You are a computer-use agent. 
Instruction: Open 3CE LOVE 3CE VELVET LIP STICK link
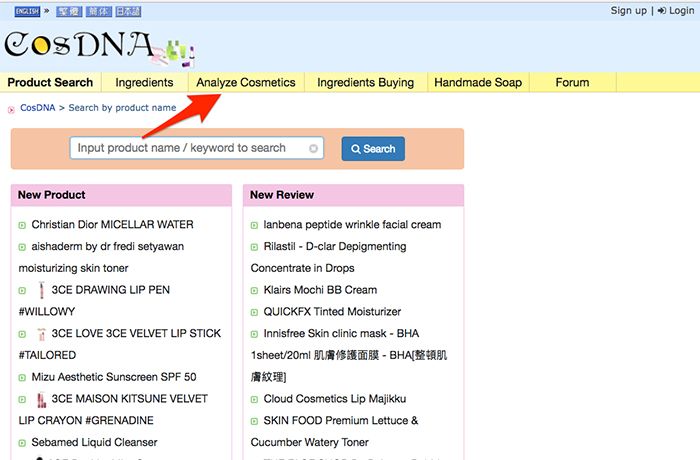pyautogui.click(x=136, y=333)
